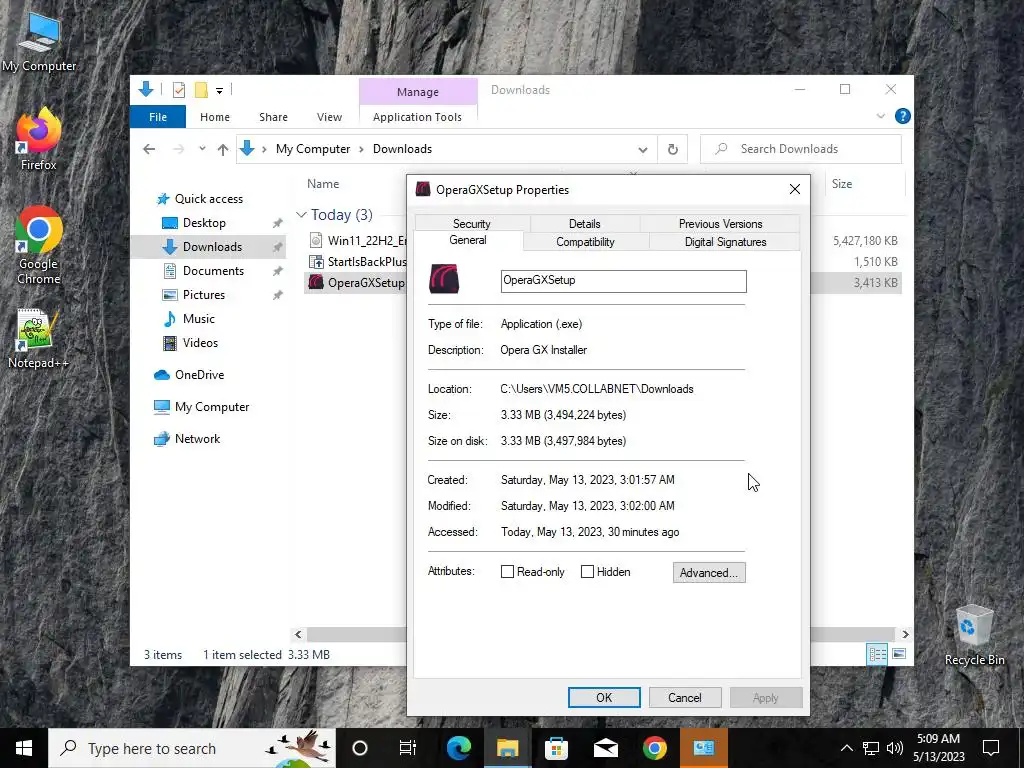
Task: Open Cortana circle on taskbar
Action: point(360,748)
